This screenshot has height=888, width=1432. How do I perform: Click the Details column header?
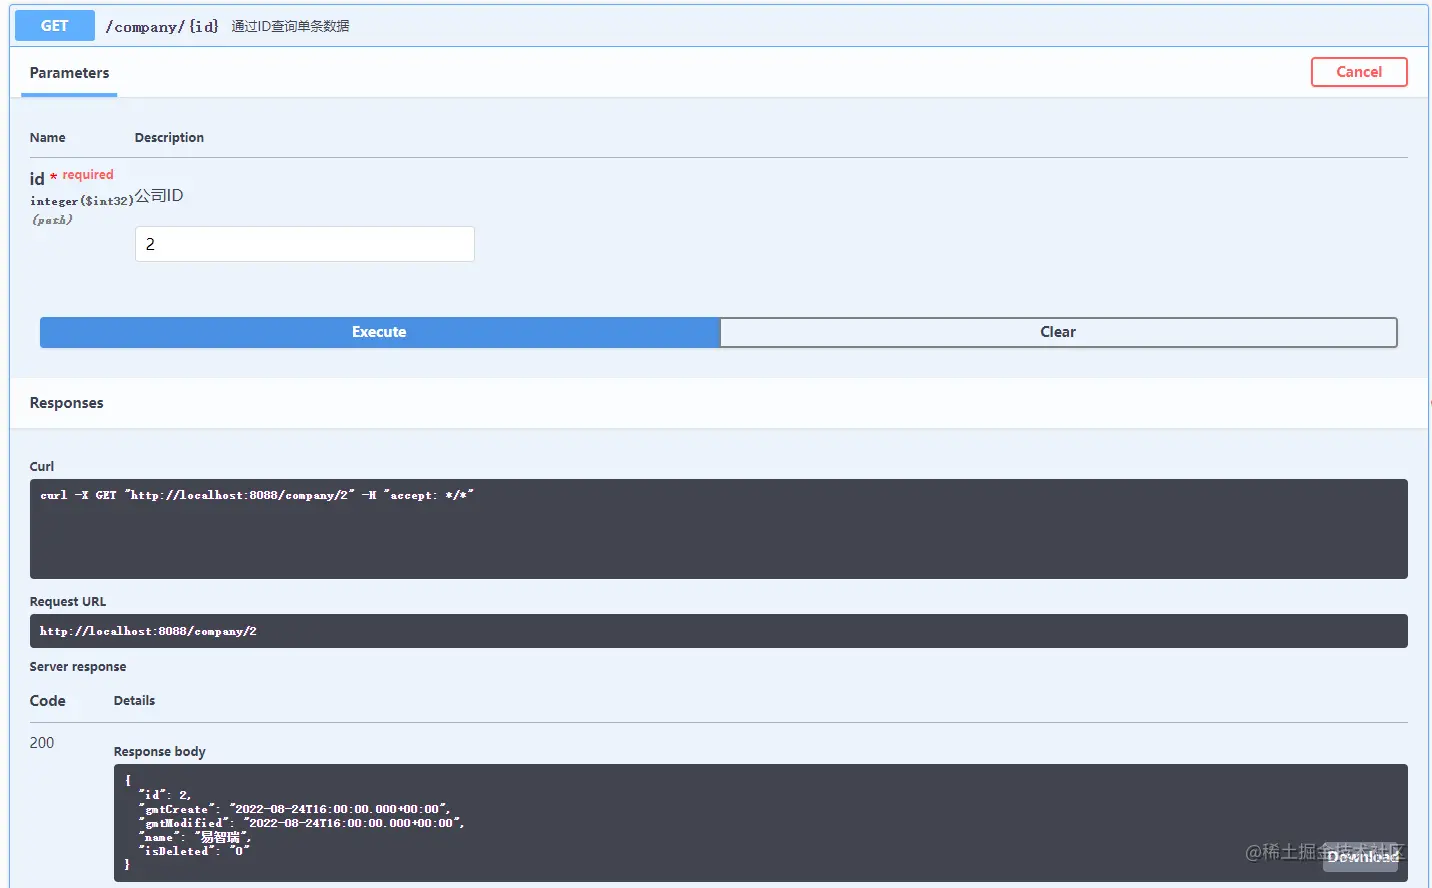pyautogui.click(x=134, y=701)
